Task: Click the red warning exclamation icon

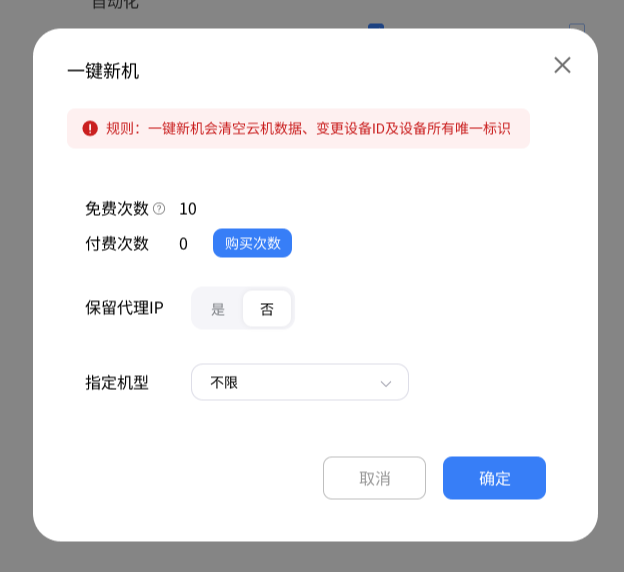Action: pyautogui.click(x=90, y=128)
